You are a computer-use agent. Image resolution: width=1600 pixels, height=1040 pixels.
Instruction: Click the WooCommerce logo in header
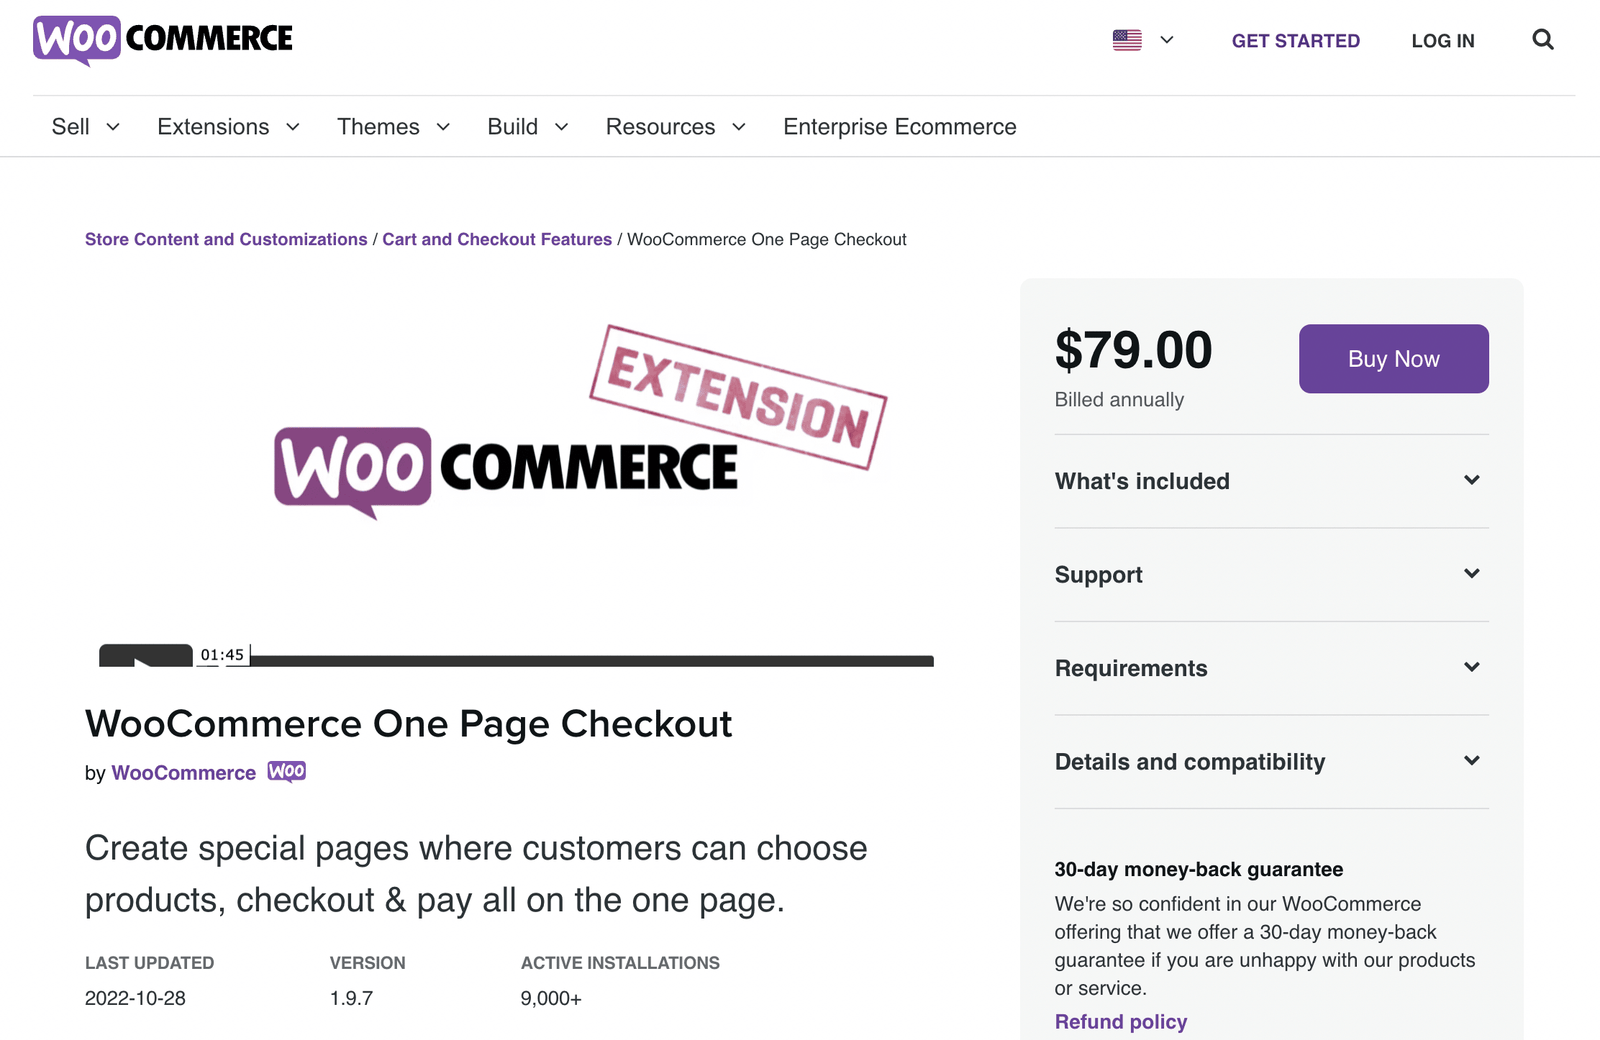(163, 40)
